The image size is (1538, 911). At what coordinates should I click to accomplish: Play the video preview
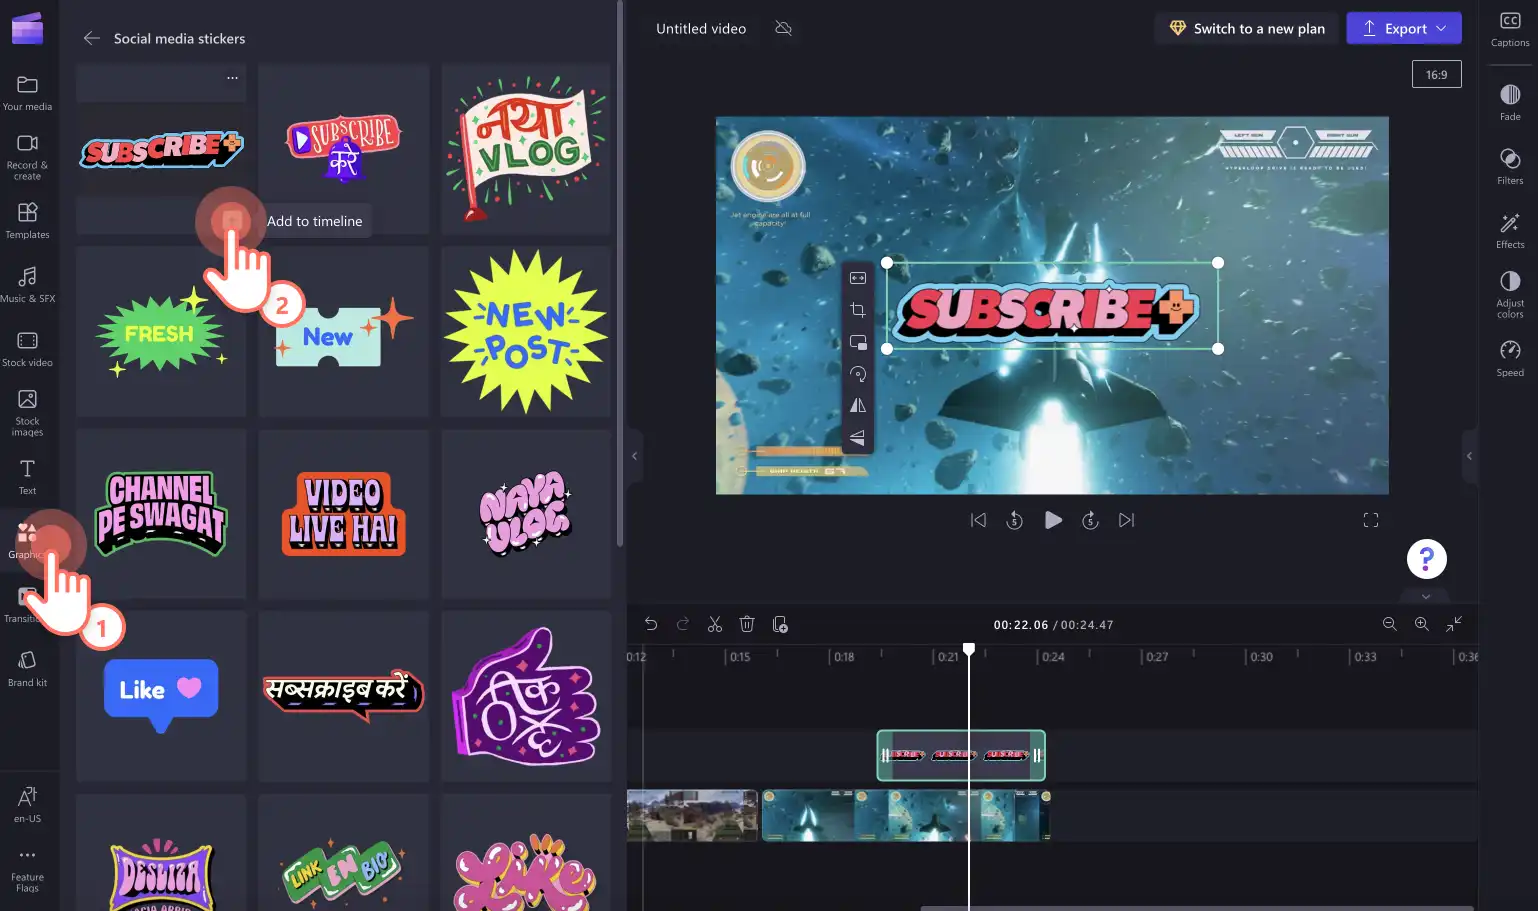click(1053, 520)
